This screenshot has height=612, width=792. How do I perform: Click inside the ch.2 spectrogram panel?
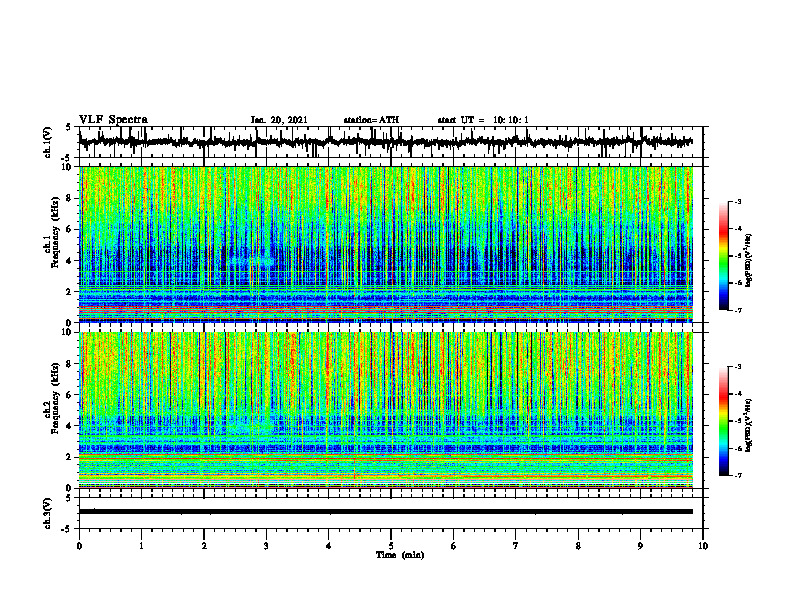[x=386, y=410]
